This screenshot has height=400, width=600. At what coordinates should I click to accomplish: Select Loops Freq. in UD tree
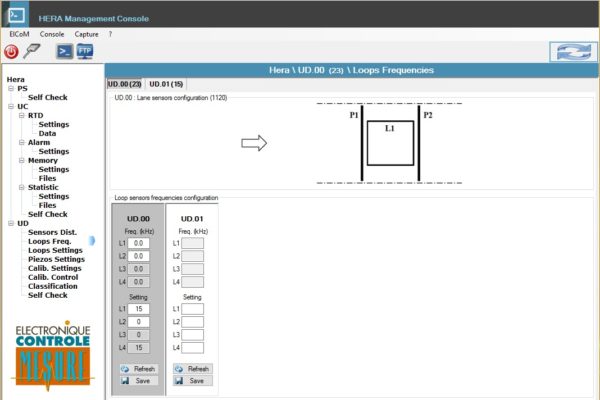pos(50,242)
